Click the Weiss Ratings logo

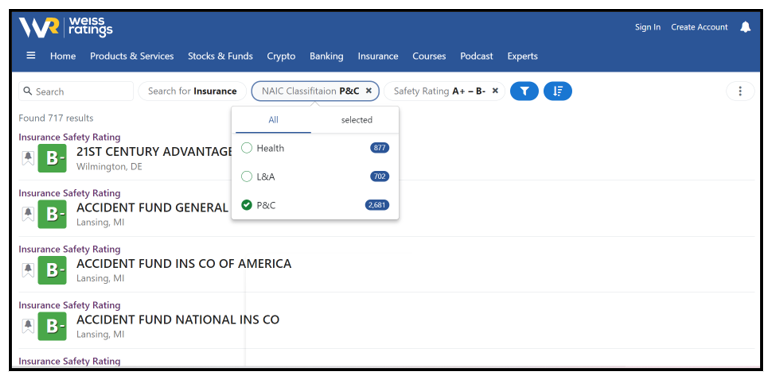(65, 27)
